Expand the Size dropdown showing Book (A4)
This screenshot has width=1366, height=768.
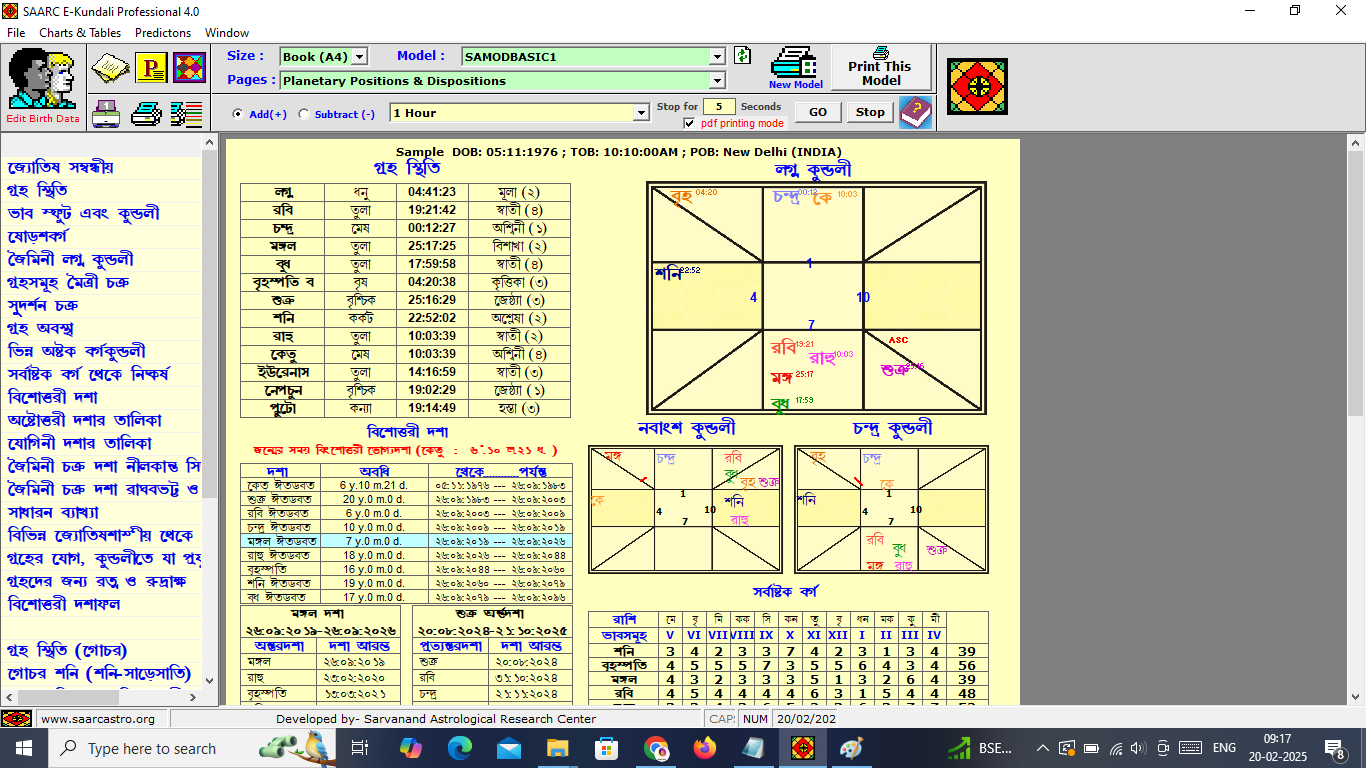pyautogui.click(x=360, y=57)
